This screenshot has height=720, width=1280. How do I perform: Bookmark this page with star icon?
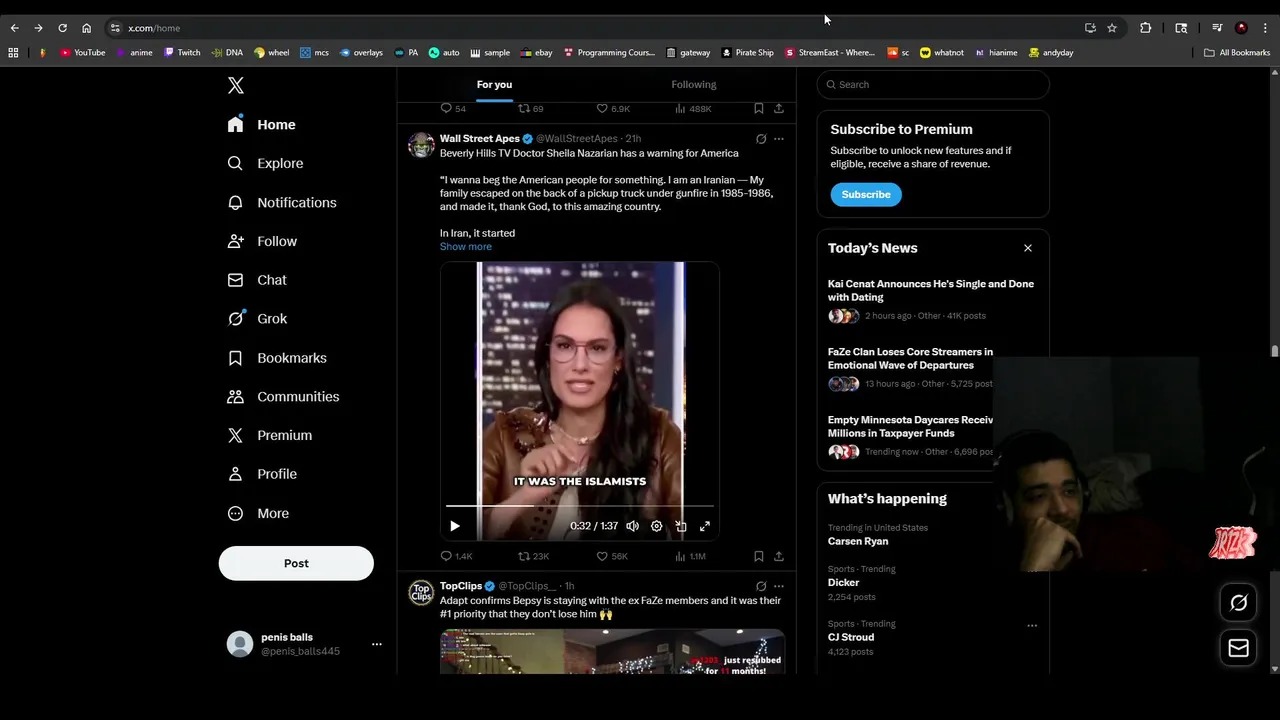[x=1112, y=28]
